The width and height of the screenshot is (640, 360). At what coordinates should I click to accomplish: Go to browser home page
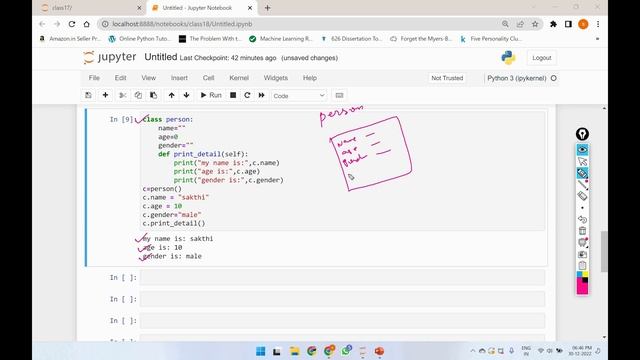[x=87, y=24]
